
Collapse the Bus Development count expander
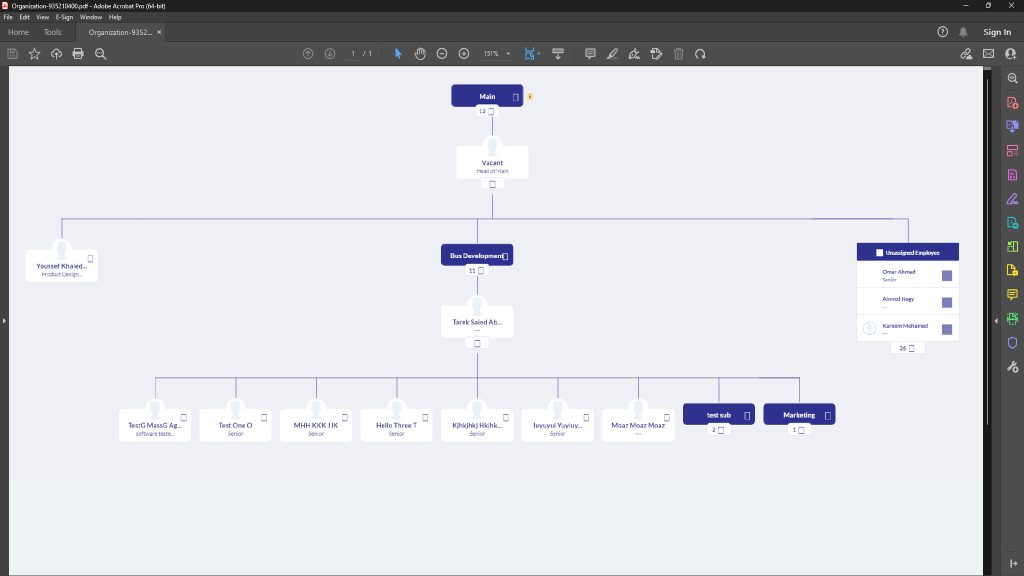click(476, 270)
